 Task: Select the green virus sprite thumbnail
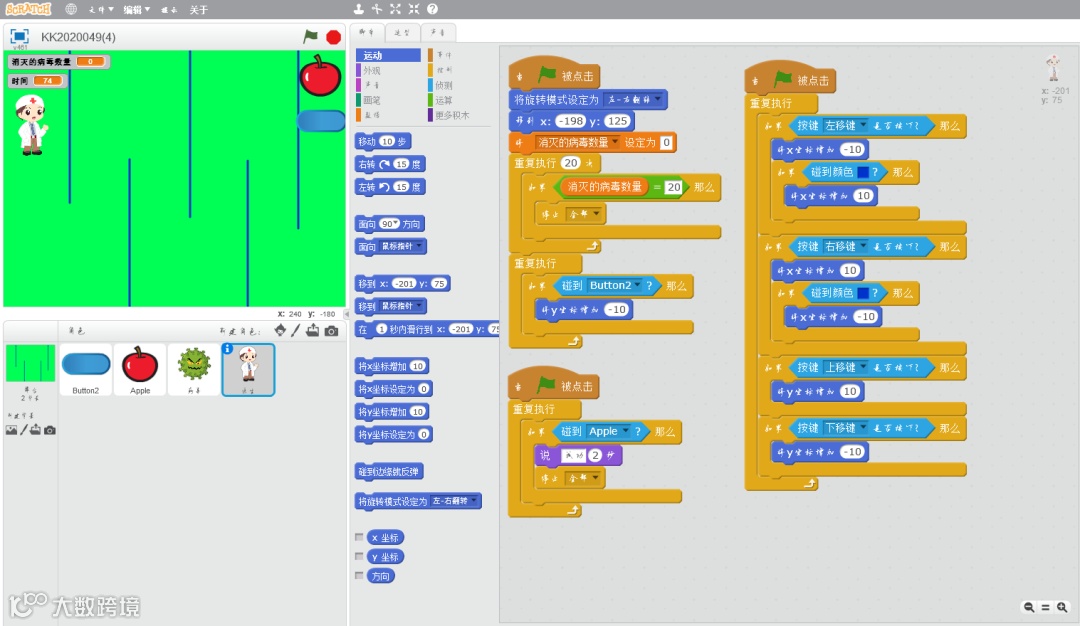(x=194, y=370)
